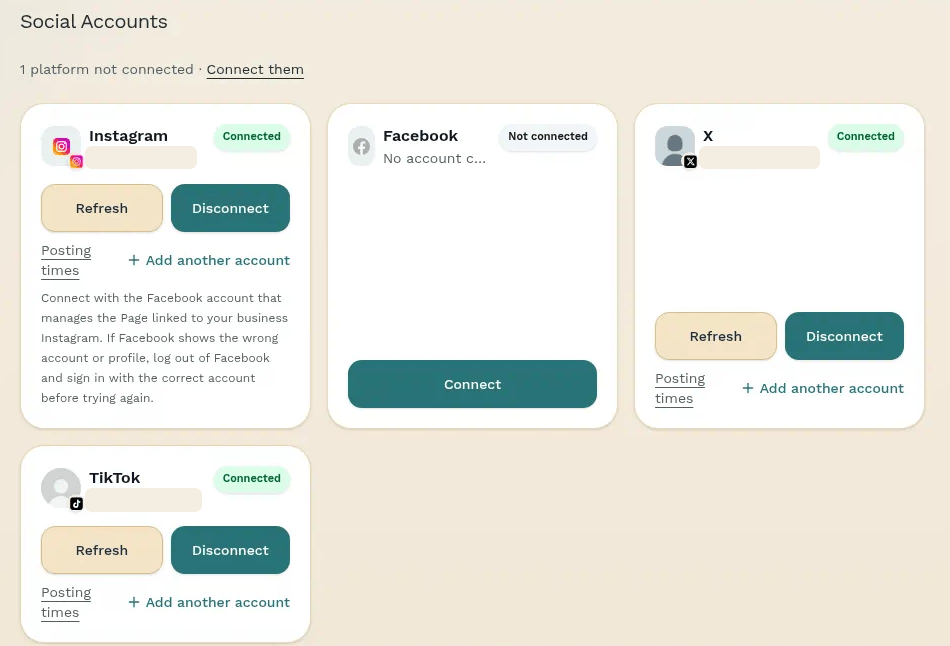Click the TikTok logo badge icon
950x646 pixels.
coord(76,503)
